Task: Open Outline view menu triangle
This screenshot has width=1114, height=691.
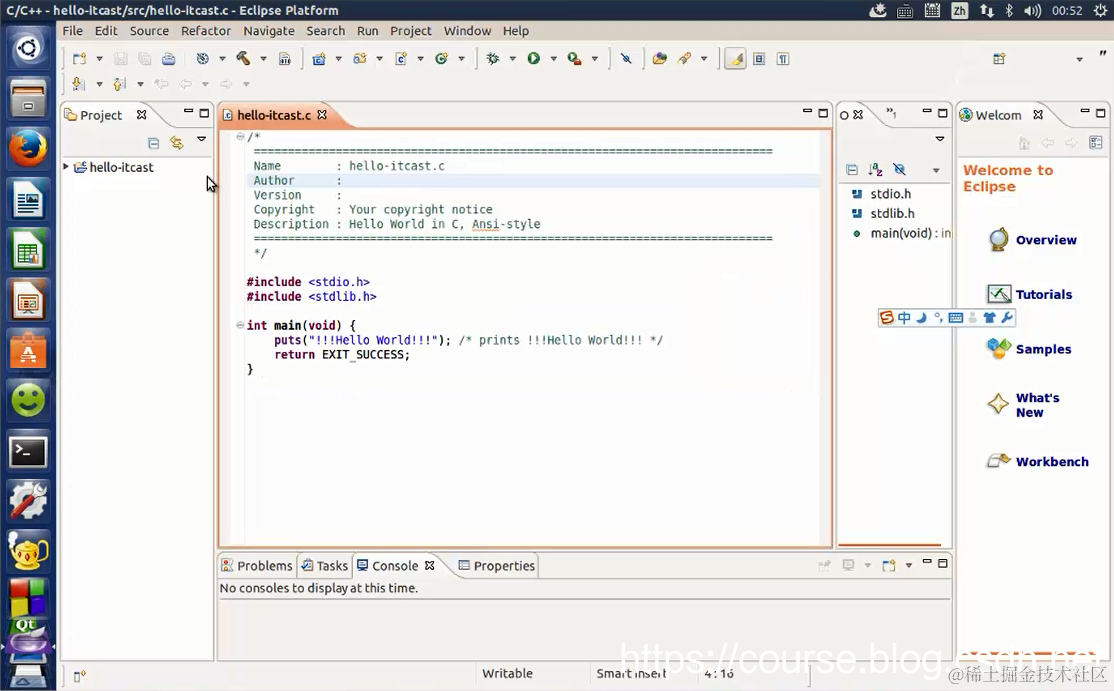Action: (x=940, y=138)
